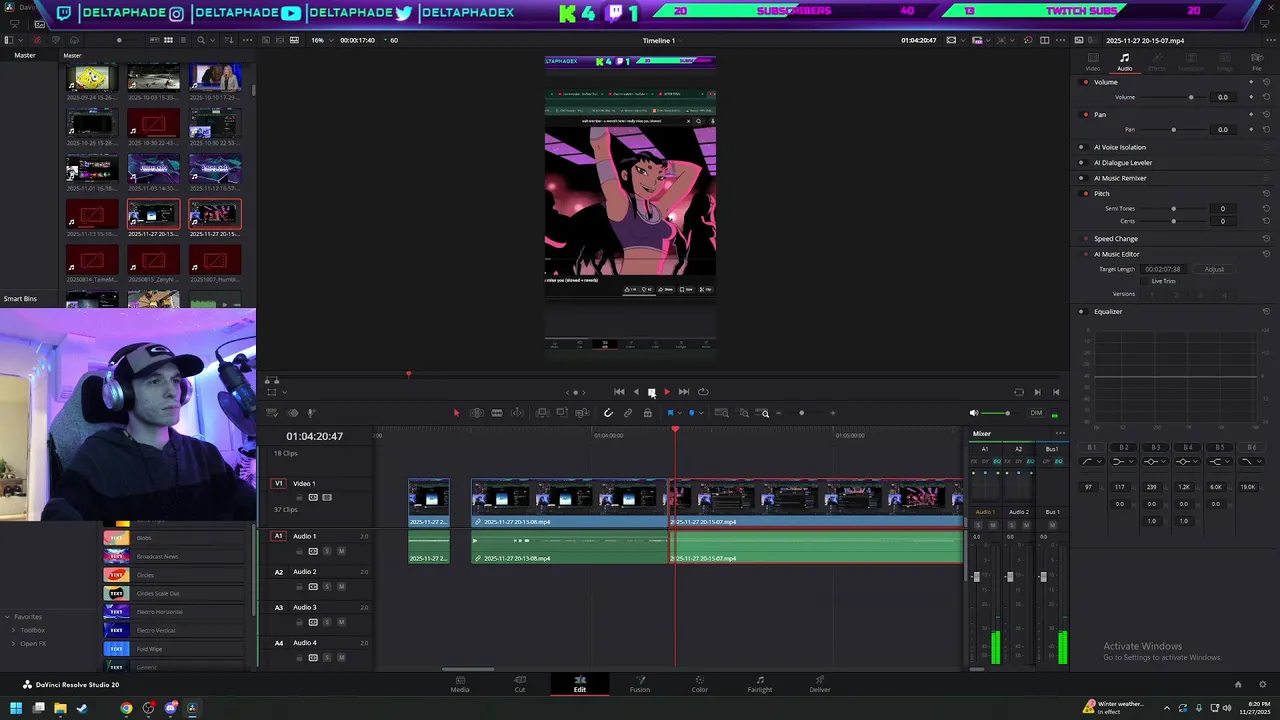Click the speaker mute icon in toolbar

(x=974, y=413)
